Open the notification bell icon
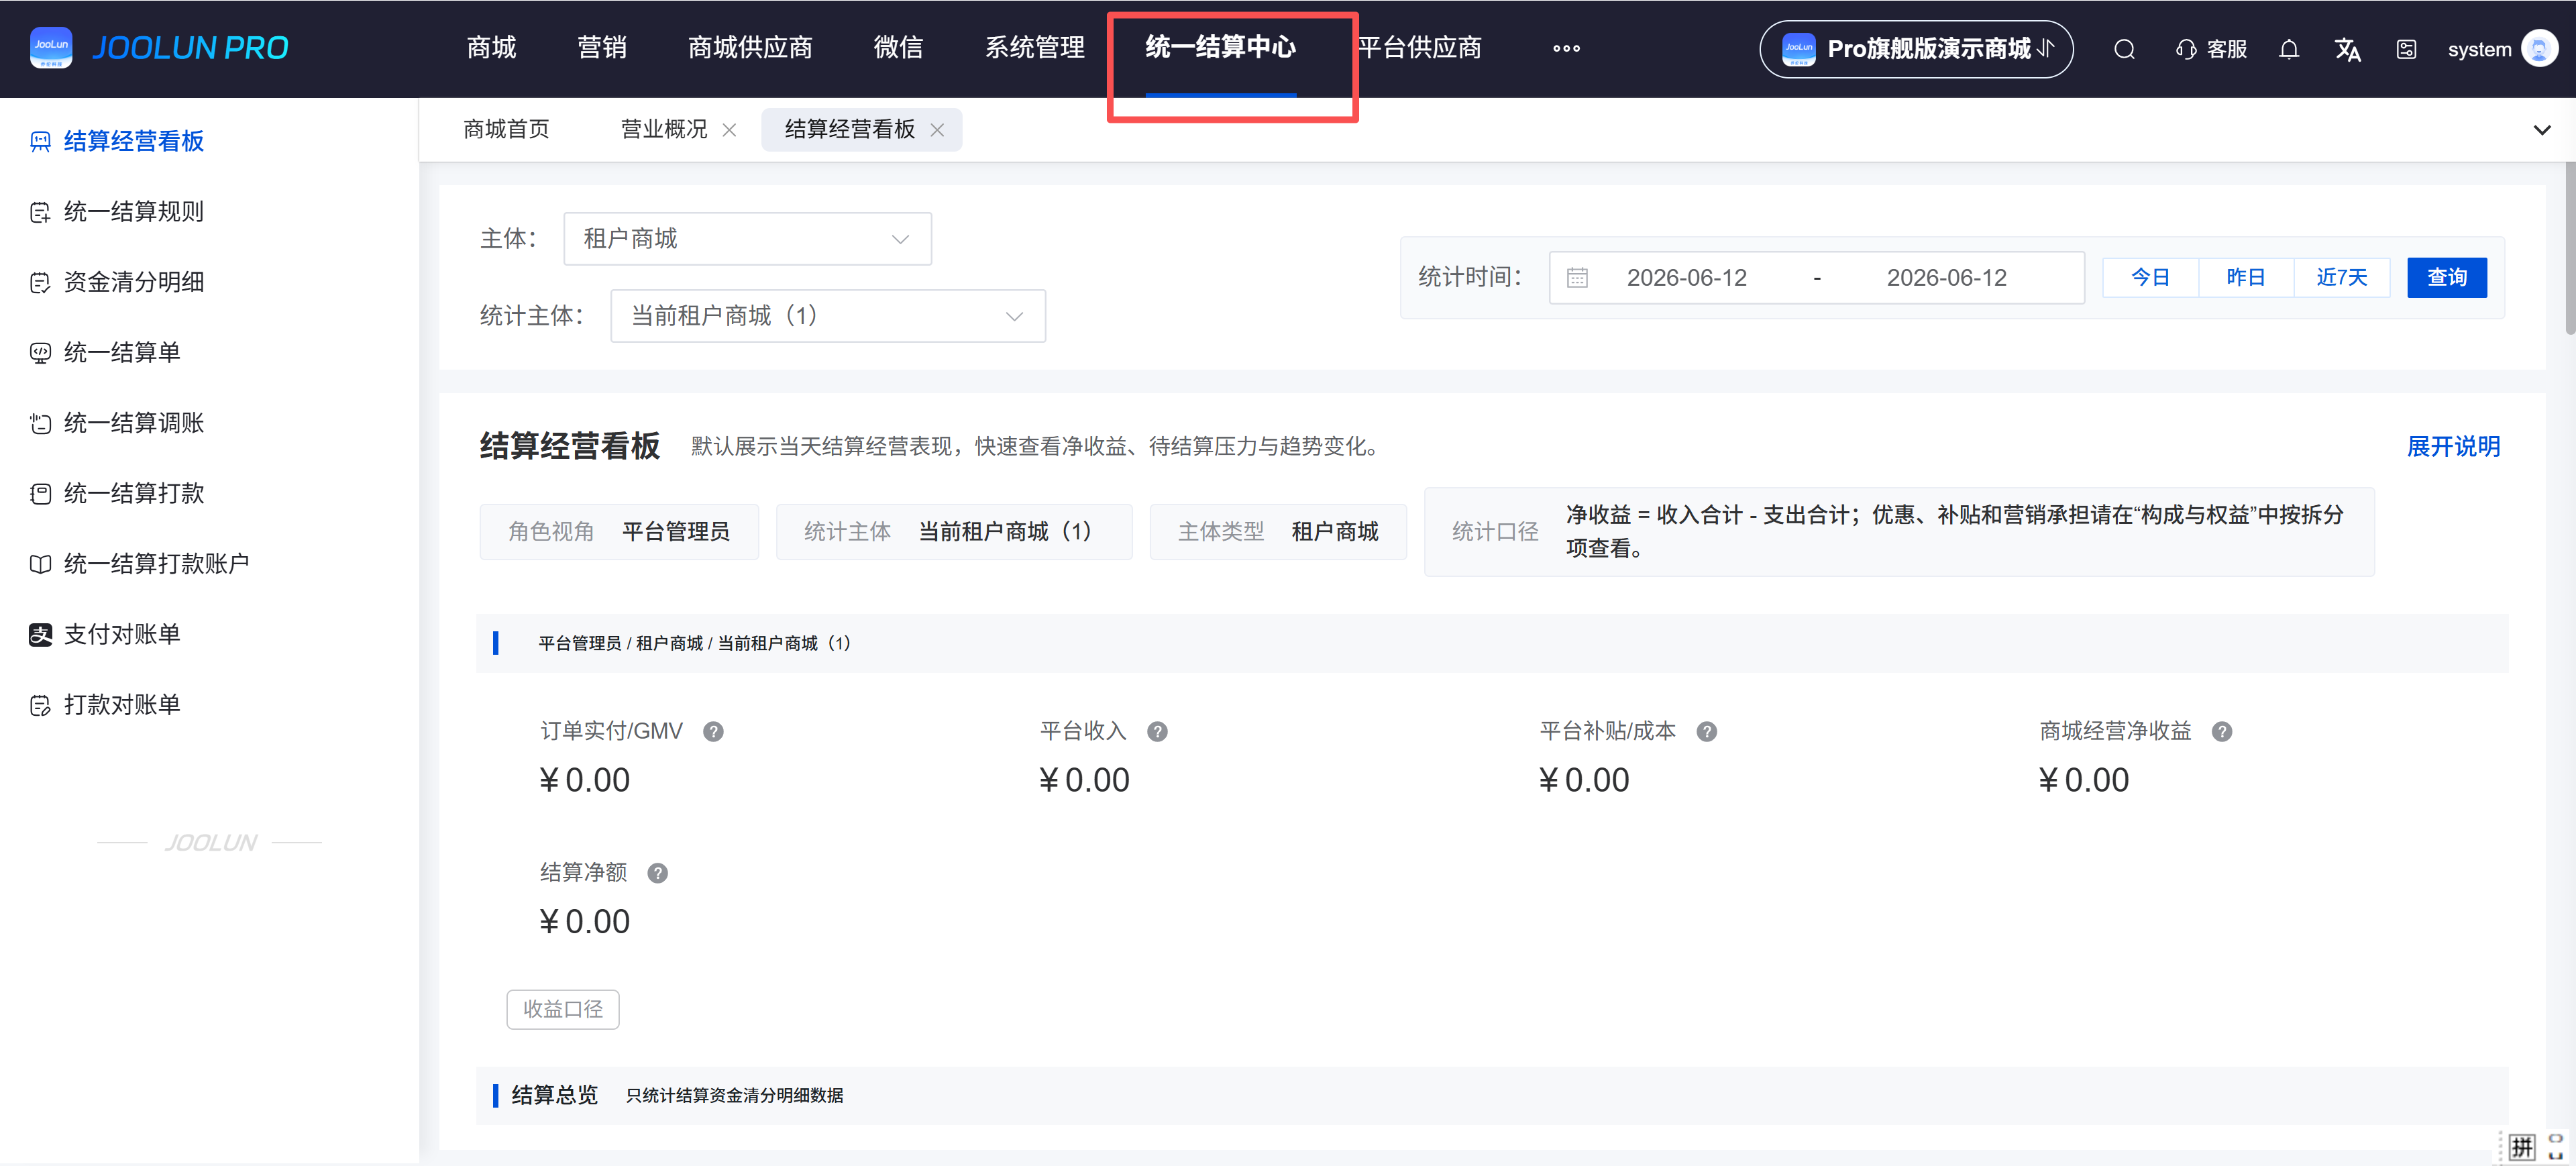This screenshot has height=1166, width=2576. coord(2289,49)
